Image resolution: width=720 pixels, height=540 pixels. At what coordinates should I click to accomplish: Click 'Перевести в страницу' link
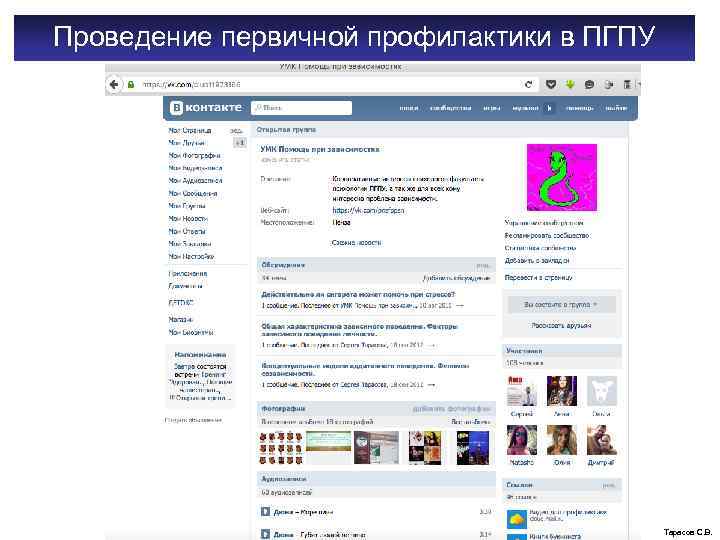coord(539,277)
